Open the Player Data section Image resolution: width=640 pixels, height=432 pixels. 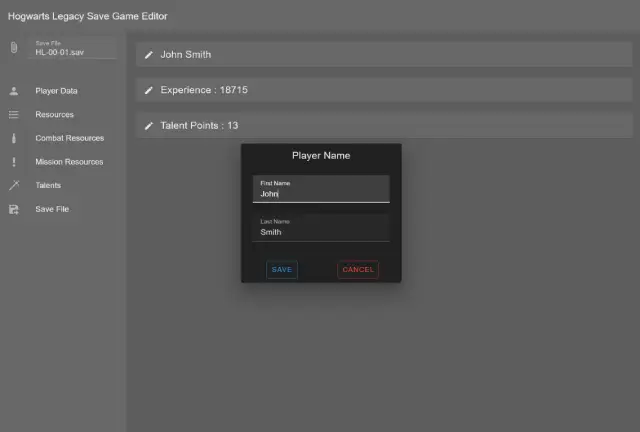point(56,91)
